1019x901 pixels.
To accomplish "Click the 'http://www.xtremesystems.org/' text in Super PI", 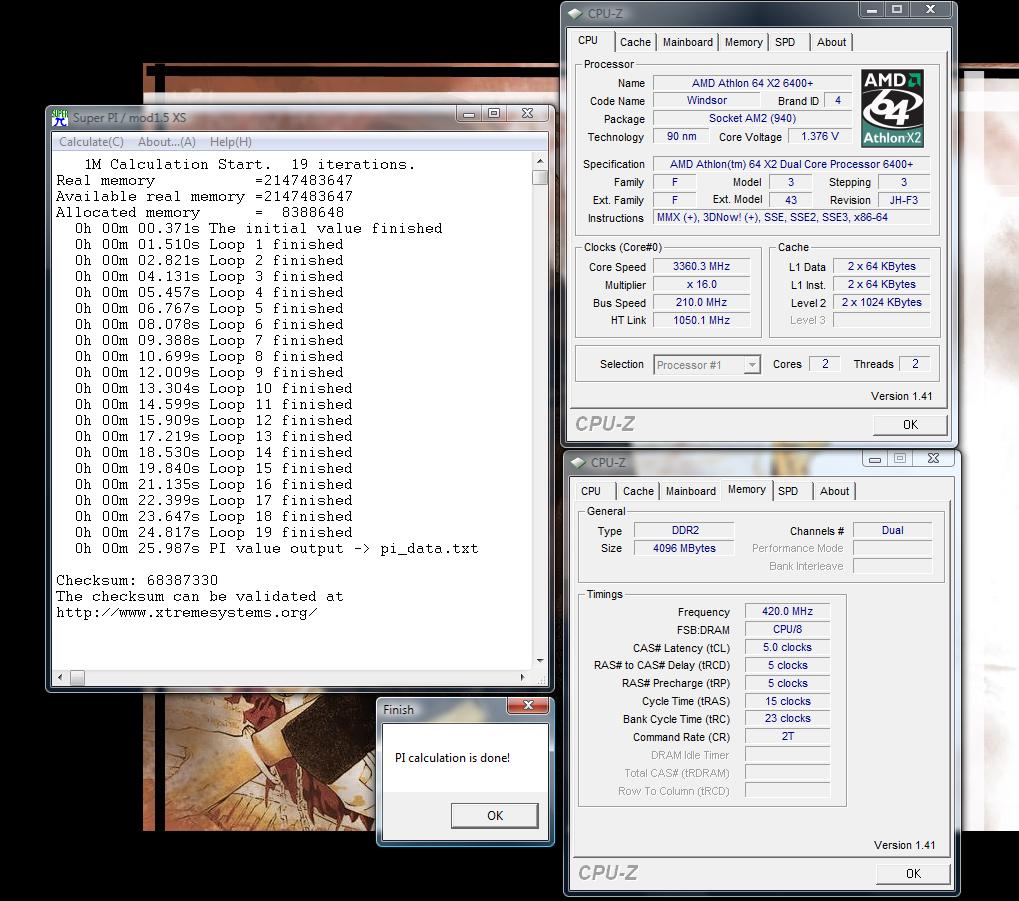I will coord(187,612).
